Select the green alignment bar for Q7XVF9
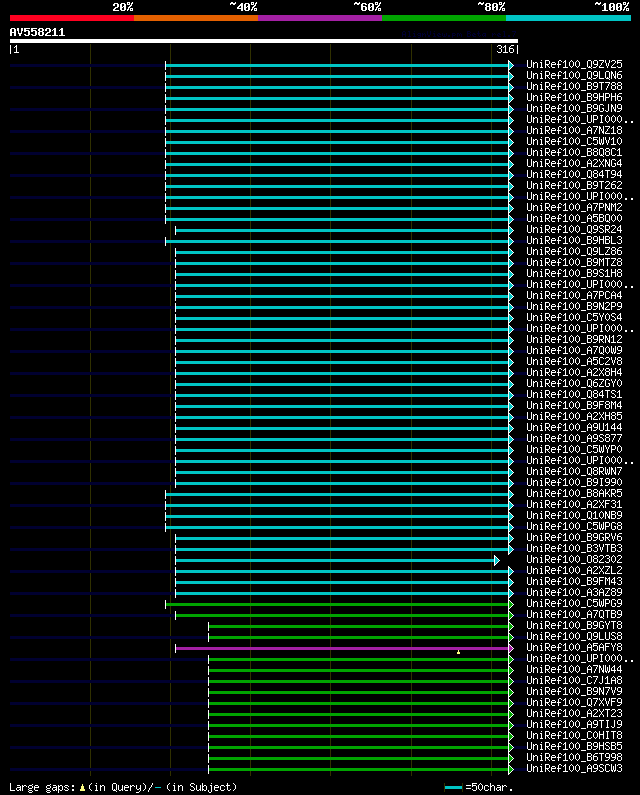The width and height of the screenshot is (640, 795). coord(359,704)
